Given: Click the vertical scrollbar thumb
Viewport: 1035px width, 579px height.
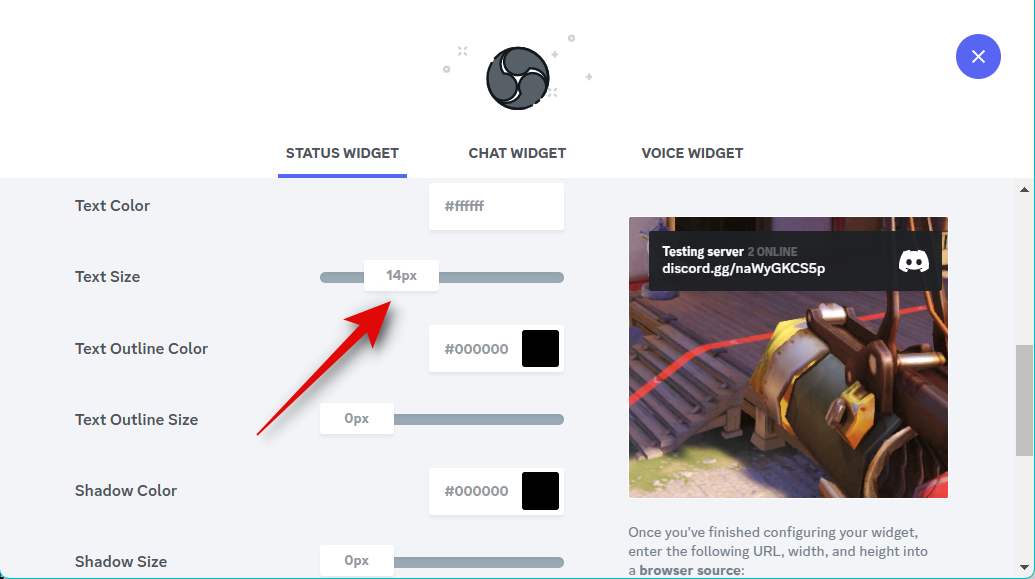Looking at the screenshot, I should coord(1024,400).
